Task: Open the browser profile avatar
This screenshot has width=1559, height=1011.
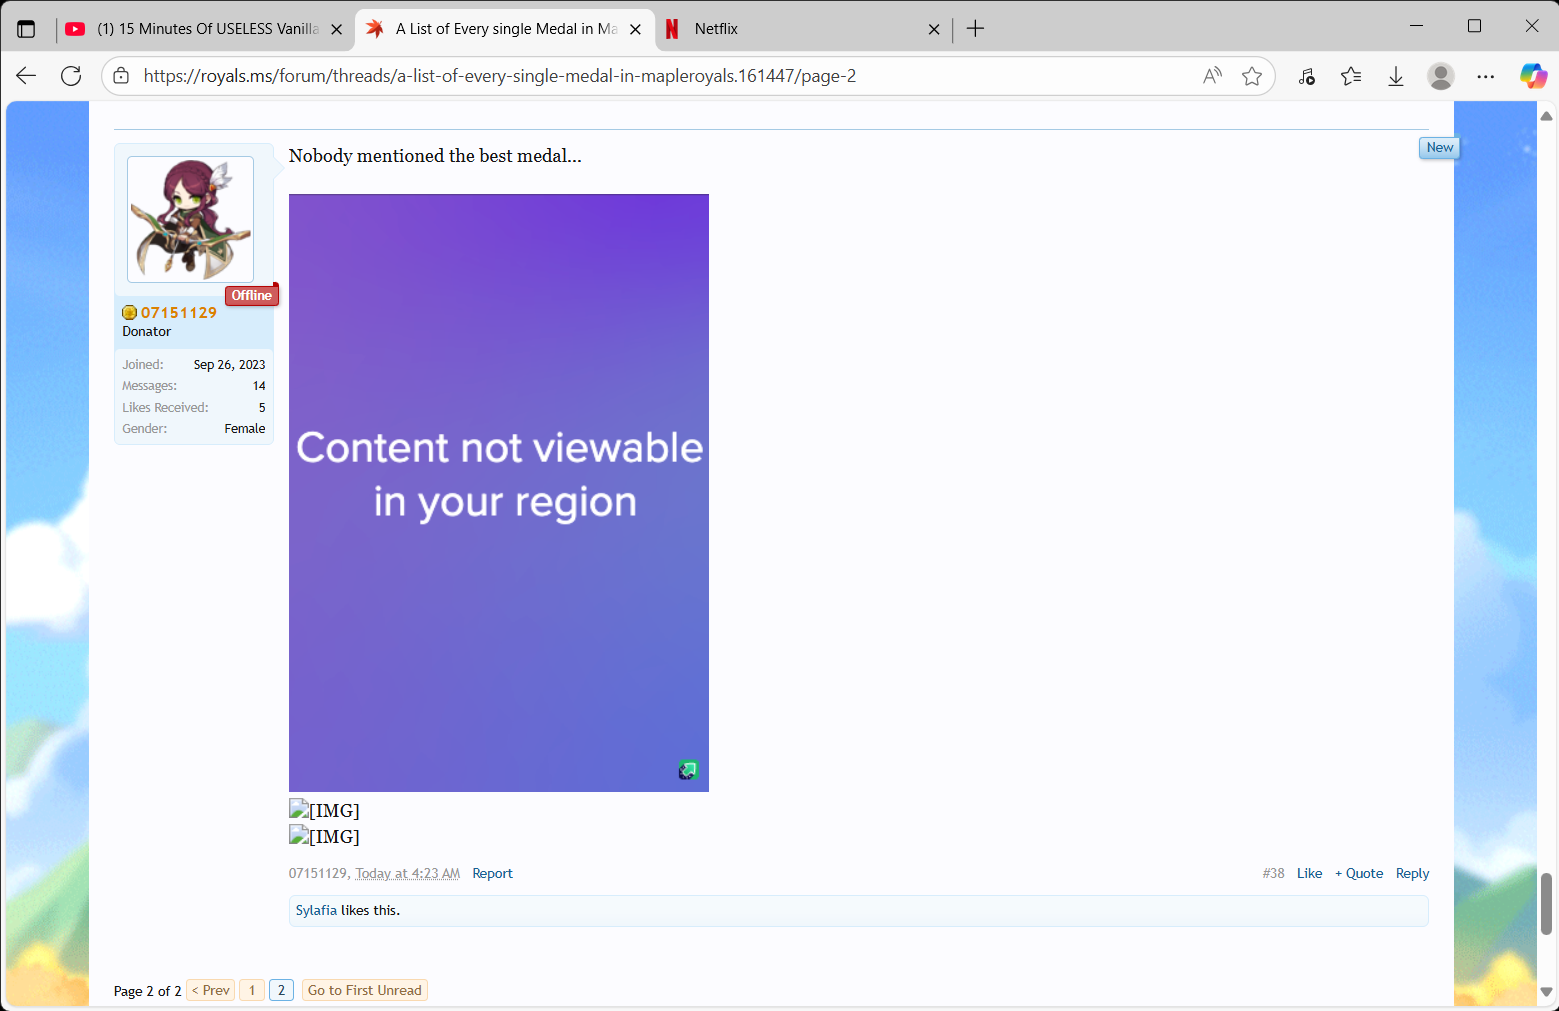Action: [1441, 76]
